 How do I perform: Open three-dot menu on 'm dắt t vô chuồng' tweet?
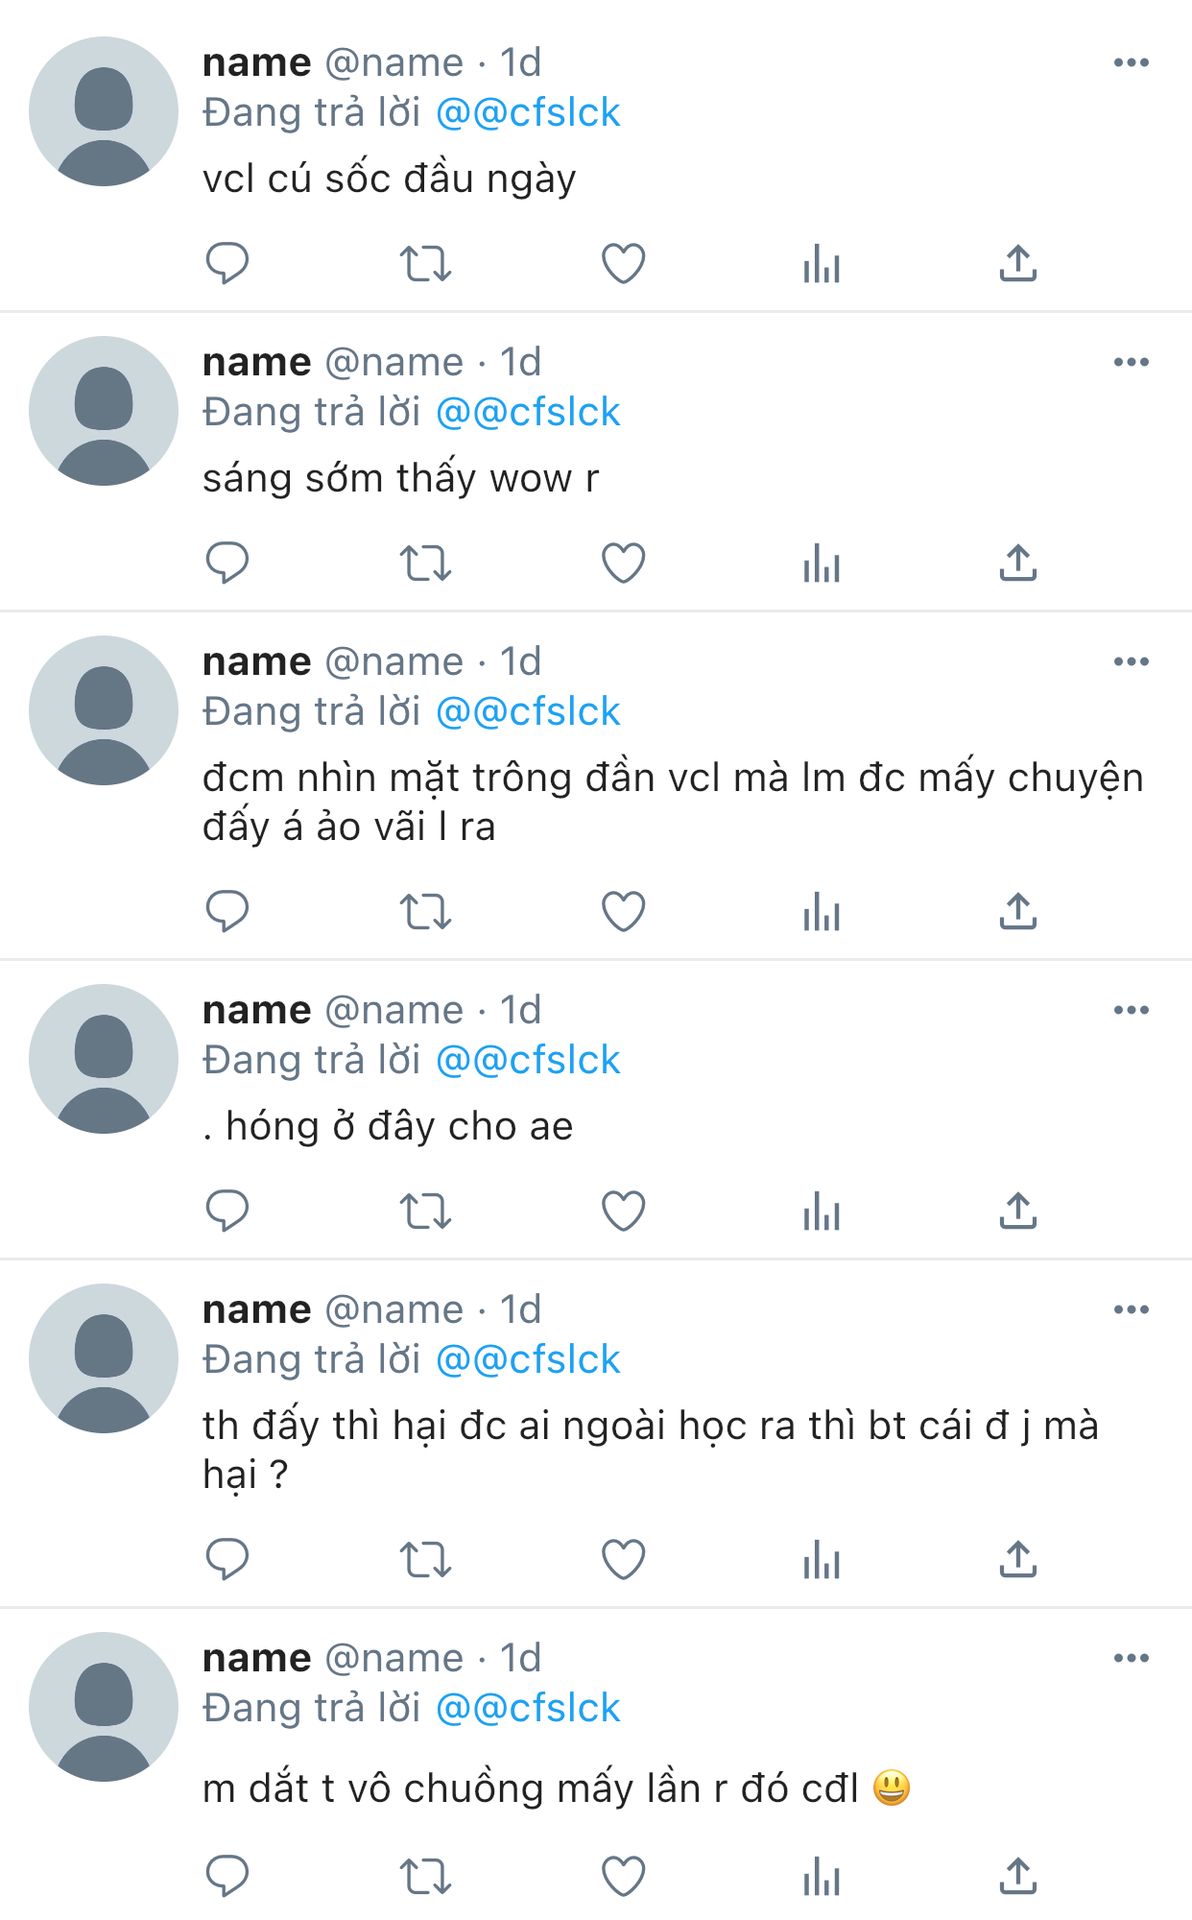pos(1131,1658)
